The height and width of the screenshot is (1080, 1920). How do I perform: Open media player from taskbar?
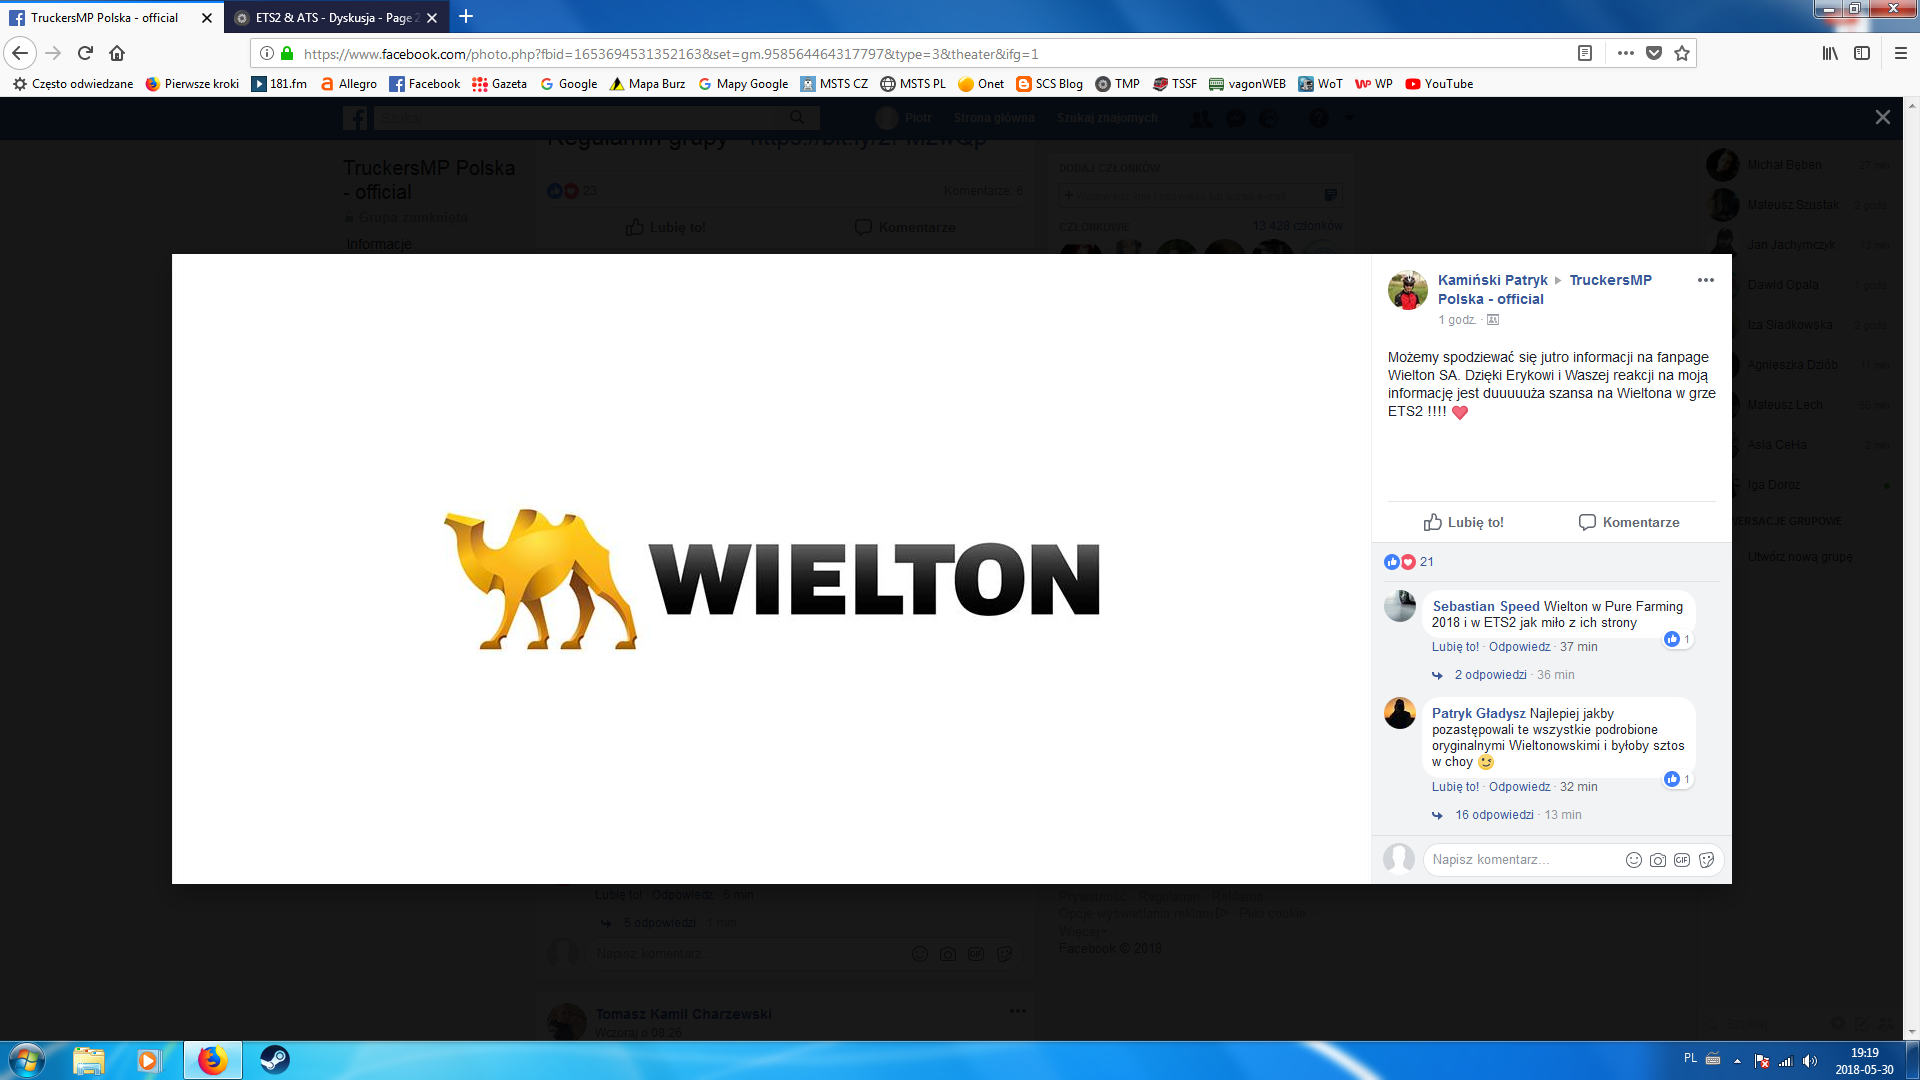(x=149, y=1060)
